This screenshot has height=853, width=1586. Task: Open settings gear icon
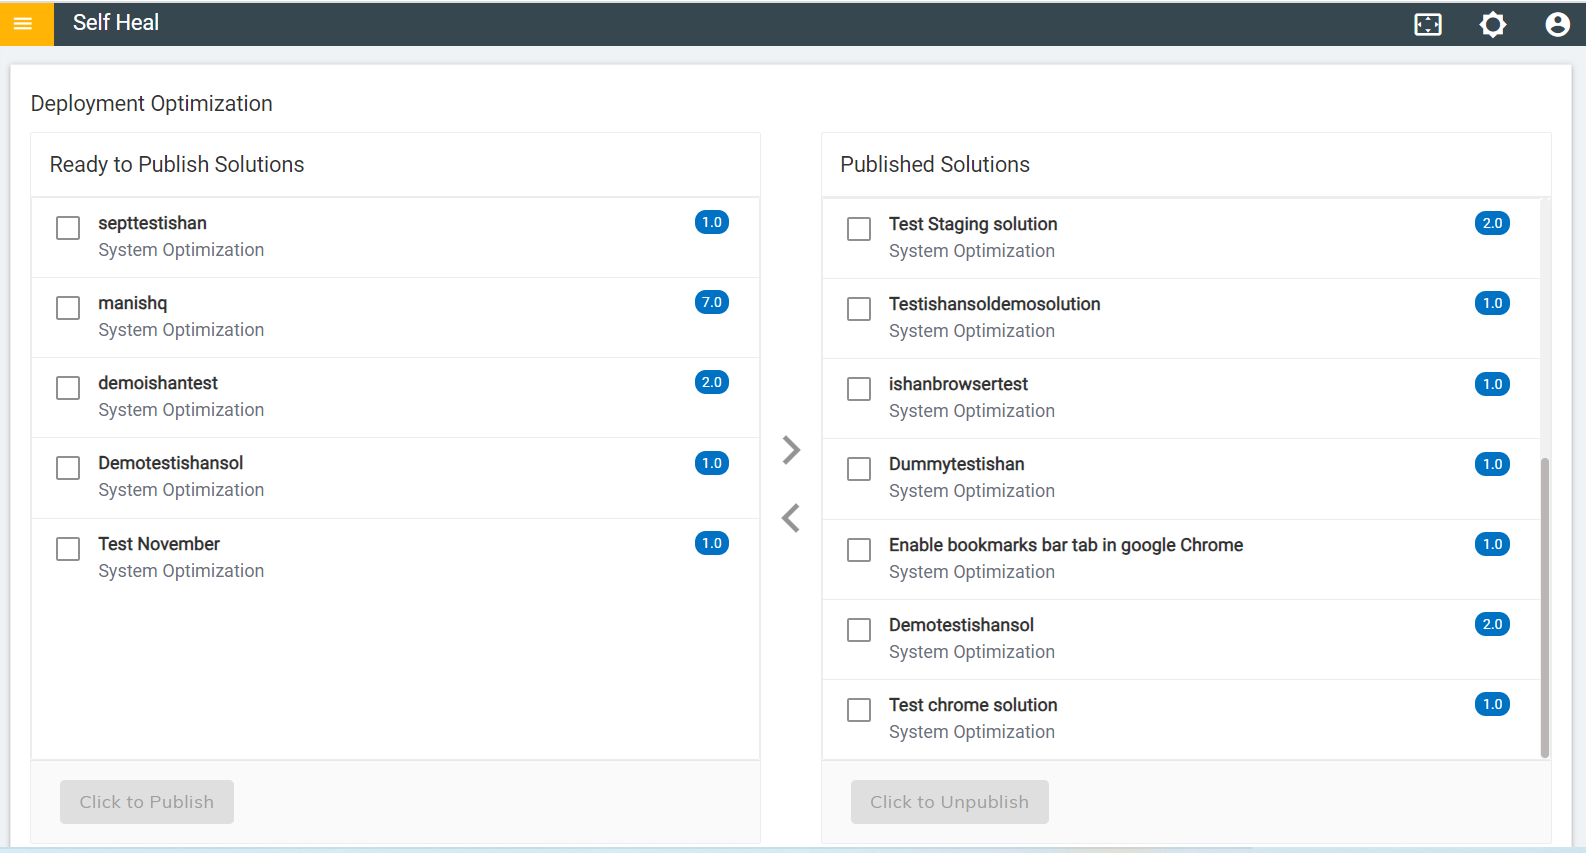[x=1493, y=24]
